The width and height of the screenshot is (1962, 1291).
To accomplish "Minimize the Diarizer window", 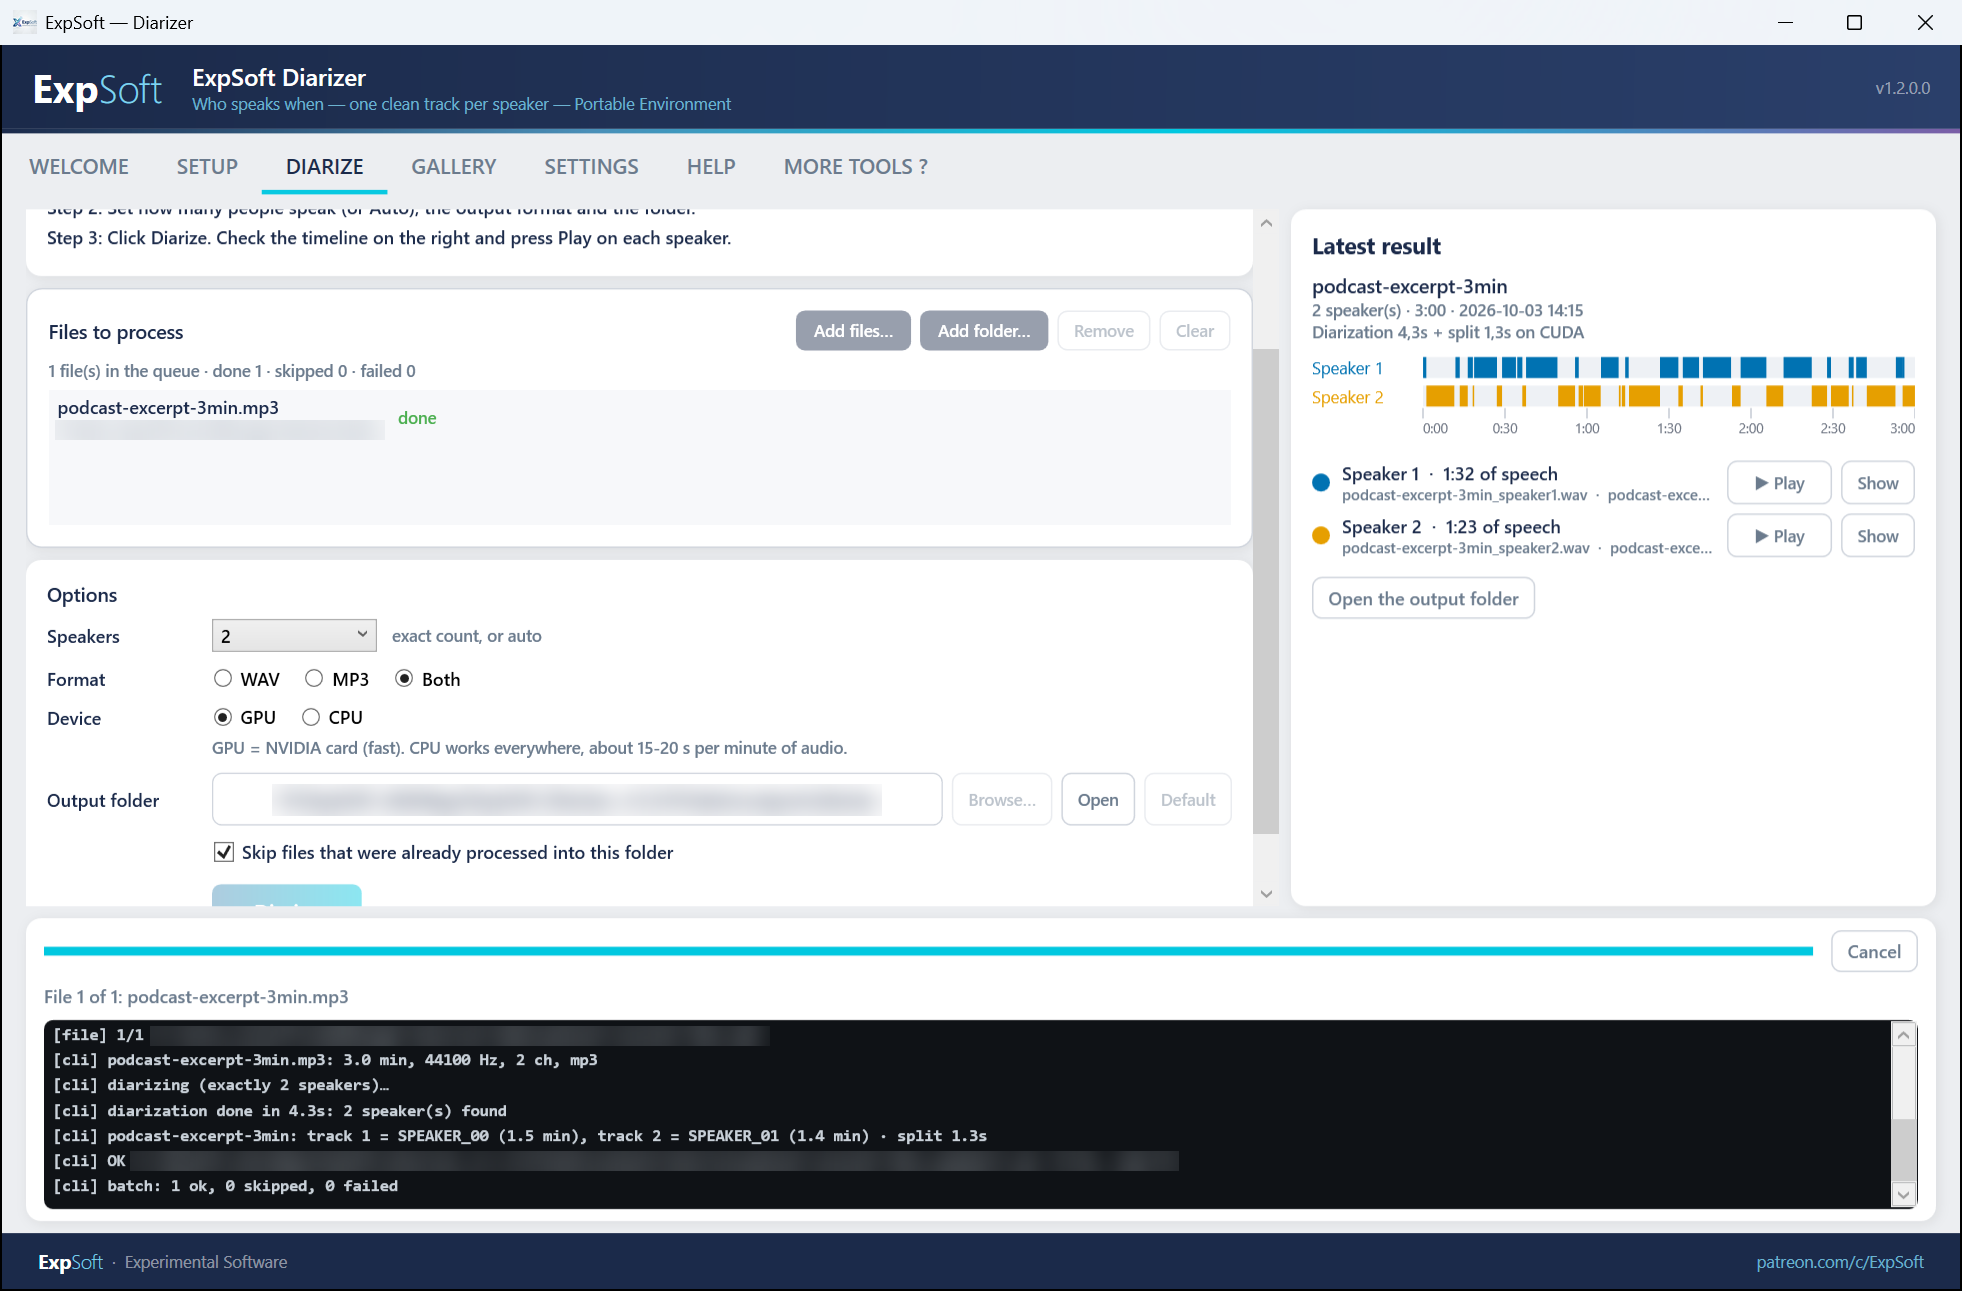I will click(x=1785, y=22).
